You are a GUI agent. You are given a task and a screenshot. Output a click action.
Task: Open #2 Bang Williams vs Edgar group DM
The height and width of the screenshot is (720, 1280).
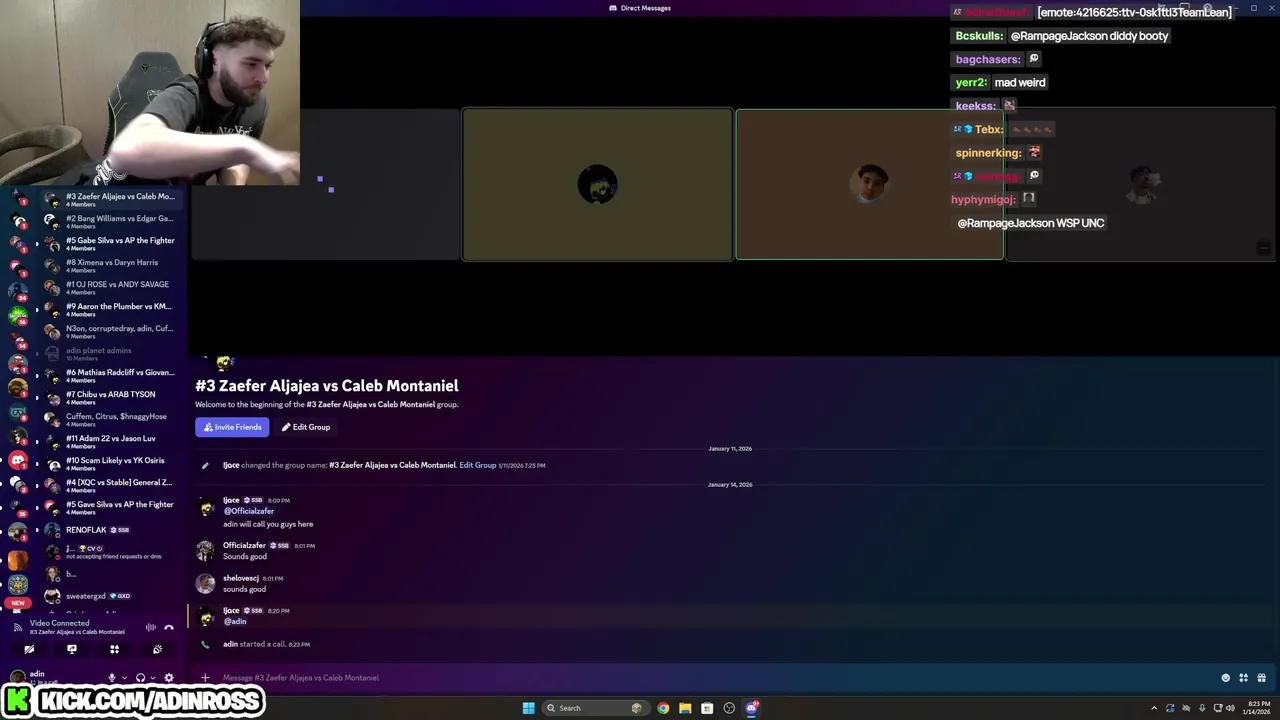click(112, 222)
